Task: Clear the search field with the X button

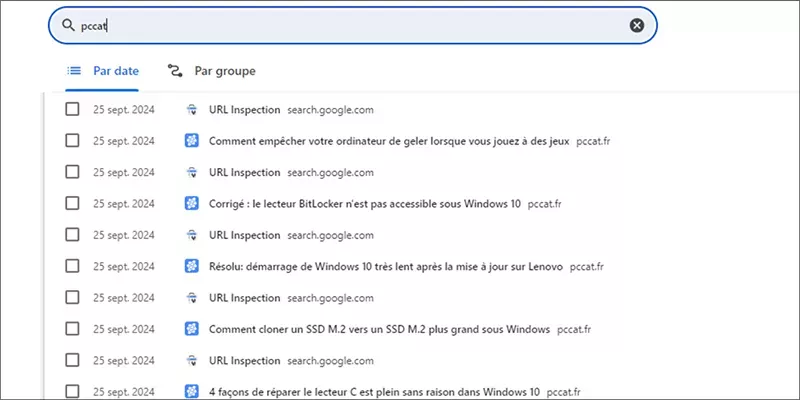Action: click(x=636, y=25)
